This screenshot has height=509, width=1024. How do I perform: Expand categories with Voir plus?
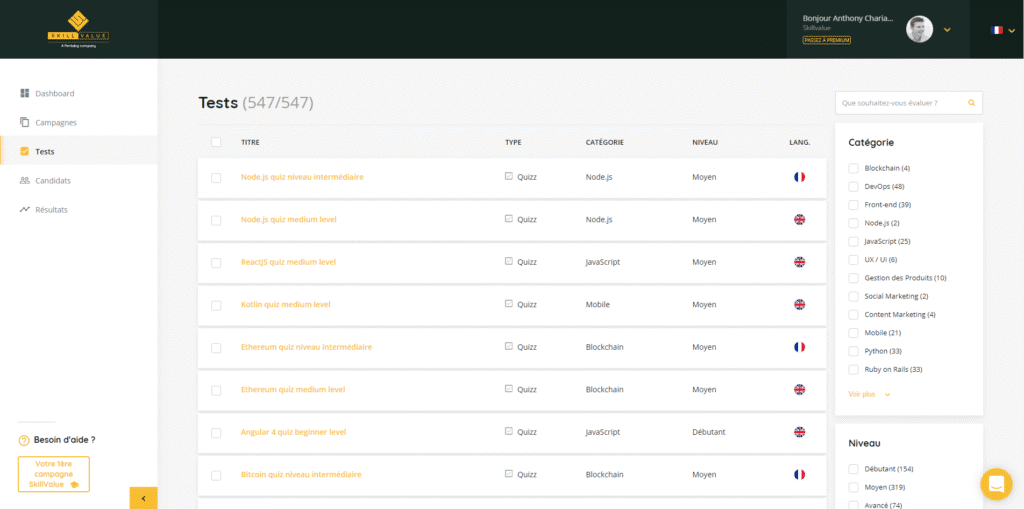[x=868, y=394]
